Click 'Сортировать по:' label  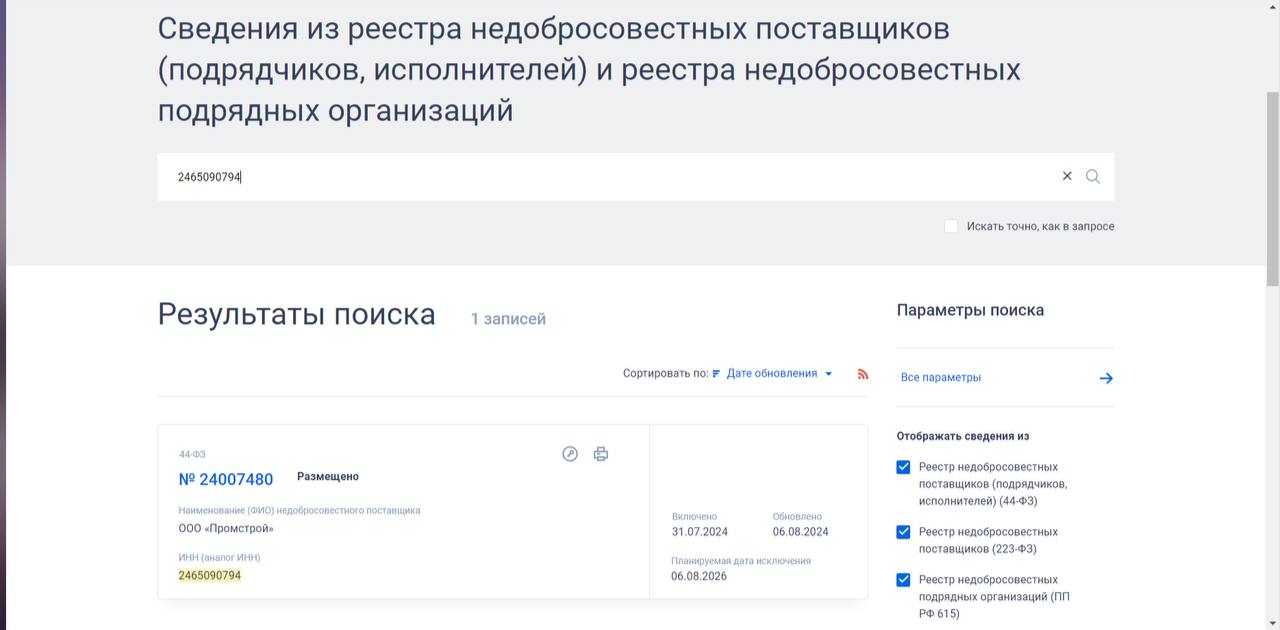pos(665,374)
